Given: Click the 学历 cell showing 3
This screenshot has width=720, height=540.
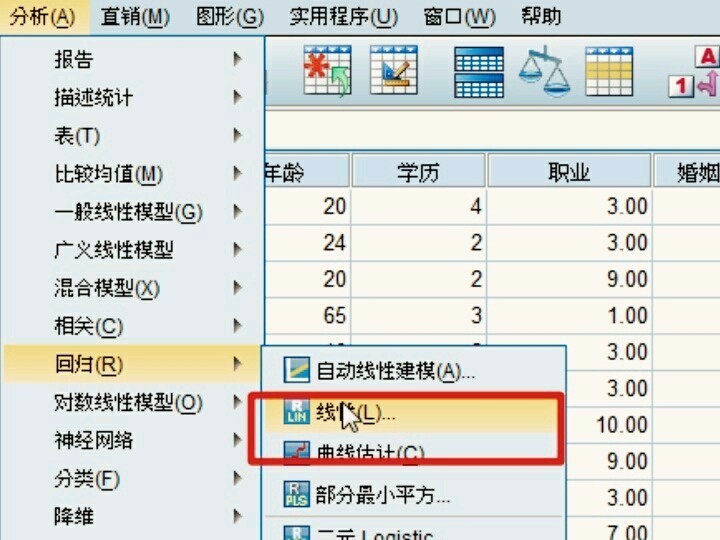Looking at the screenshot, I should [x=418, y=316].
